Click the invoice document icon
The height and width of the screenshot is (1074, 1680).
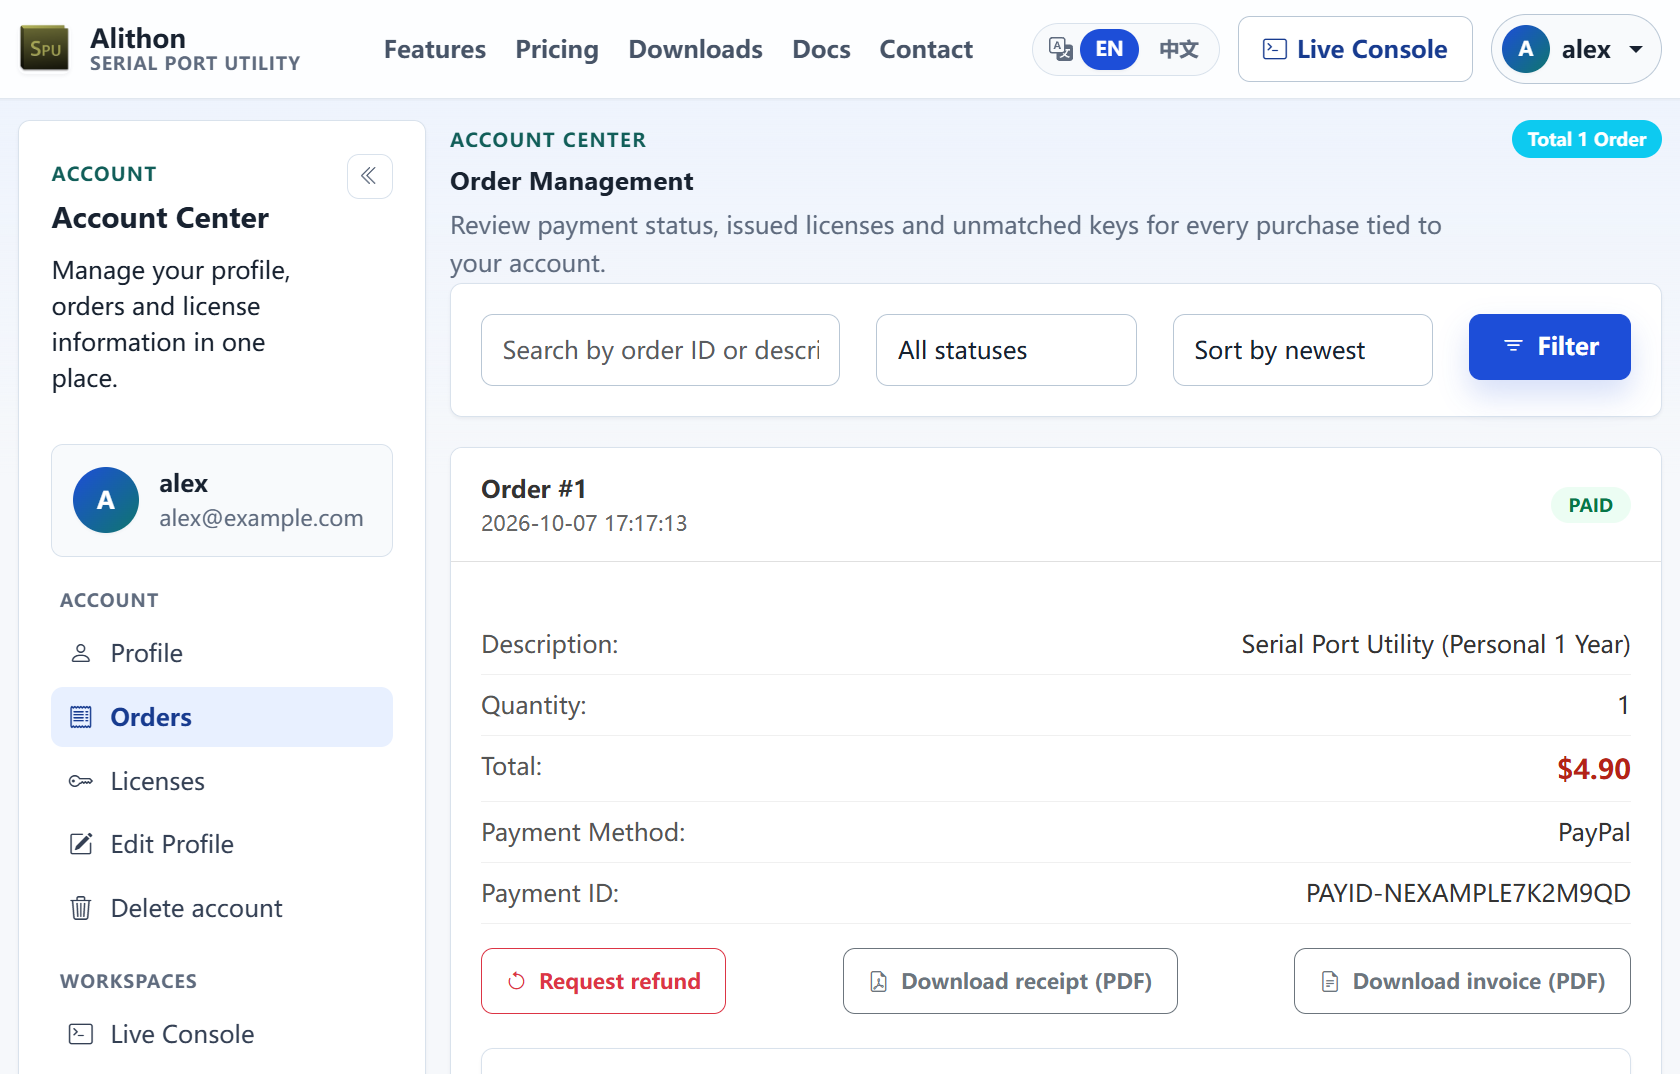(x=1330, y=982)
